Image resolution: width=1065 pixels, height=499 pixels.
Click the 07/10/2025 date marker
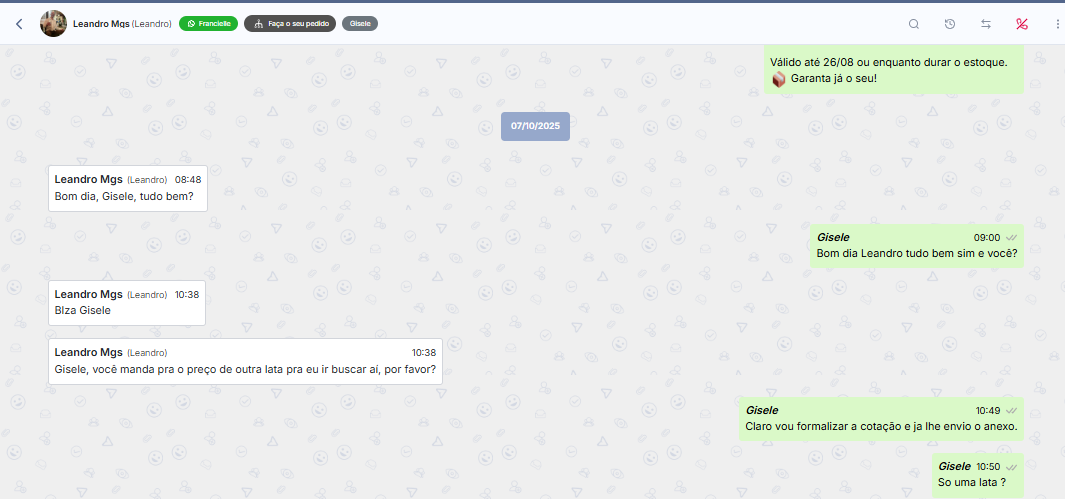[535, 126]
